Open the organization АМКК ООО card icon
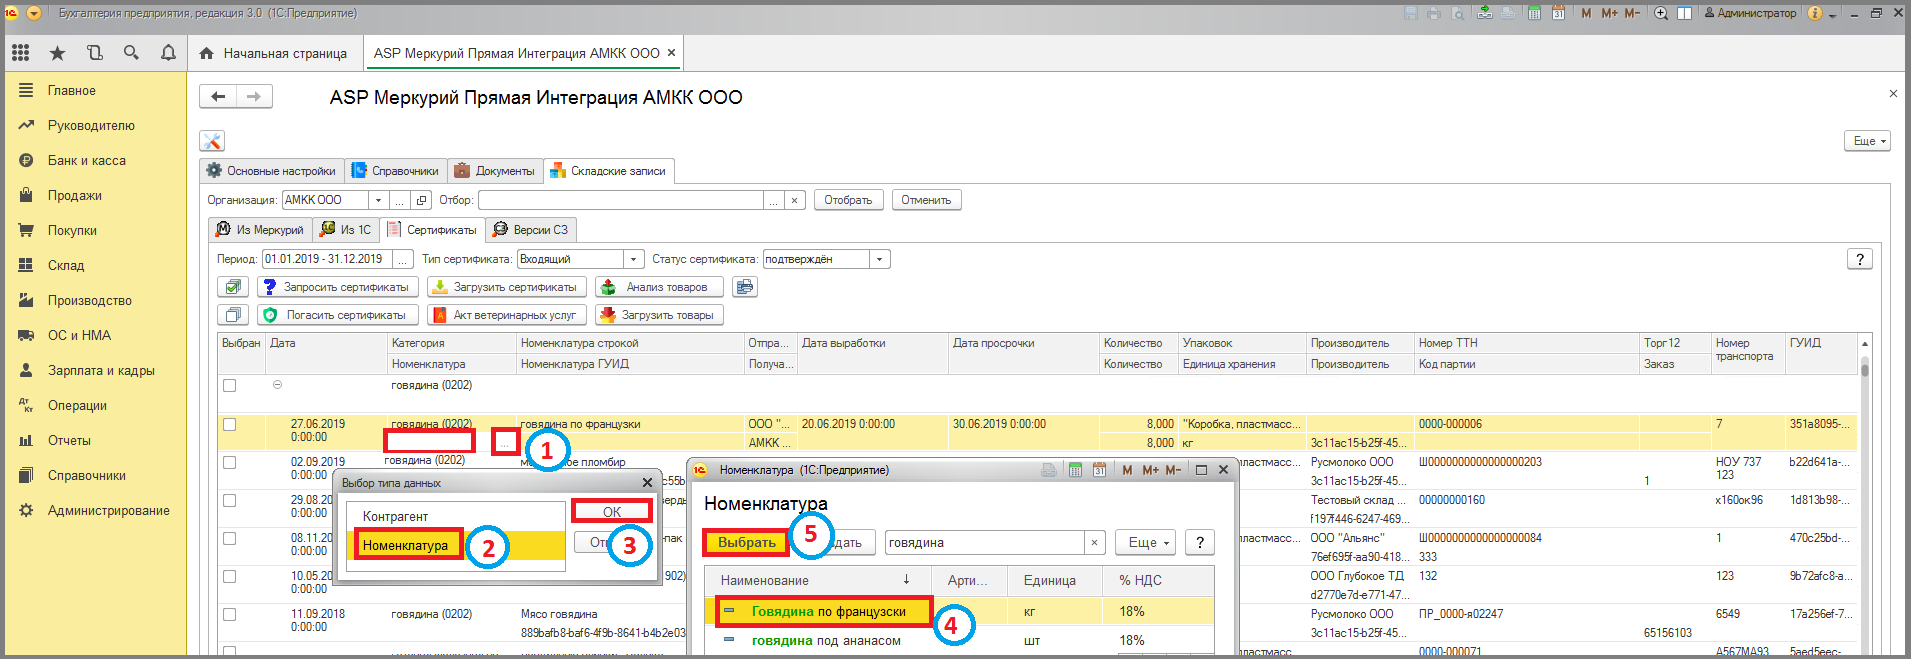Screen dimensions: 1911x659 422,200
